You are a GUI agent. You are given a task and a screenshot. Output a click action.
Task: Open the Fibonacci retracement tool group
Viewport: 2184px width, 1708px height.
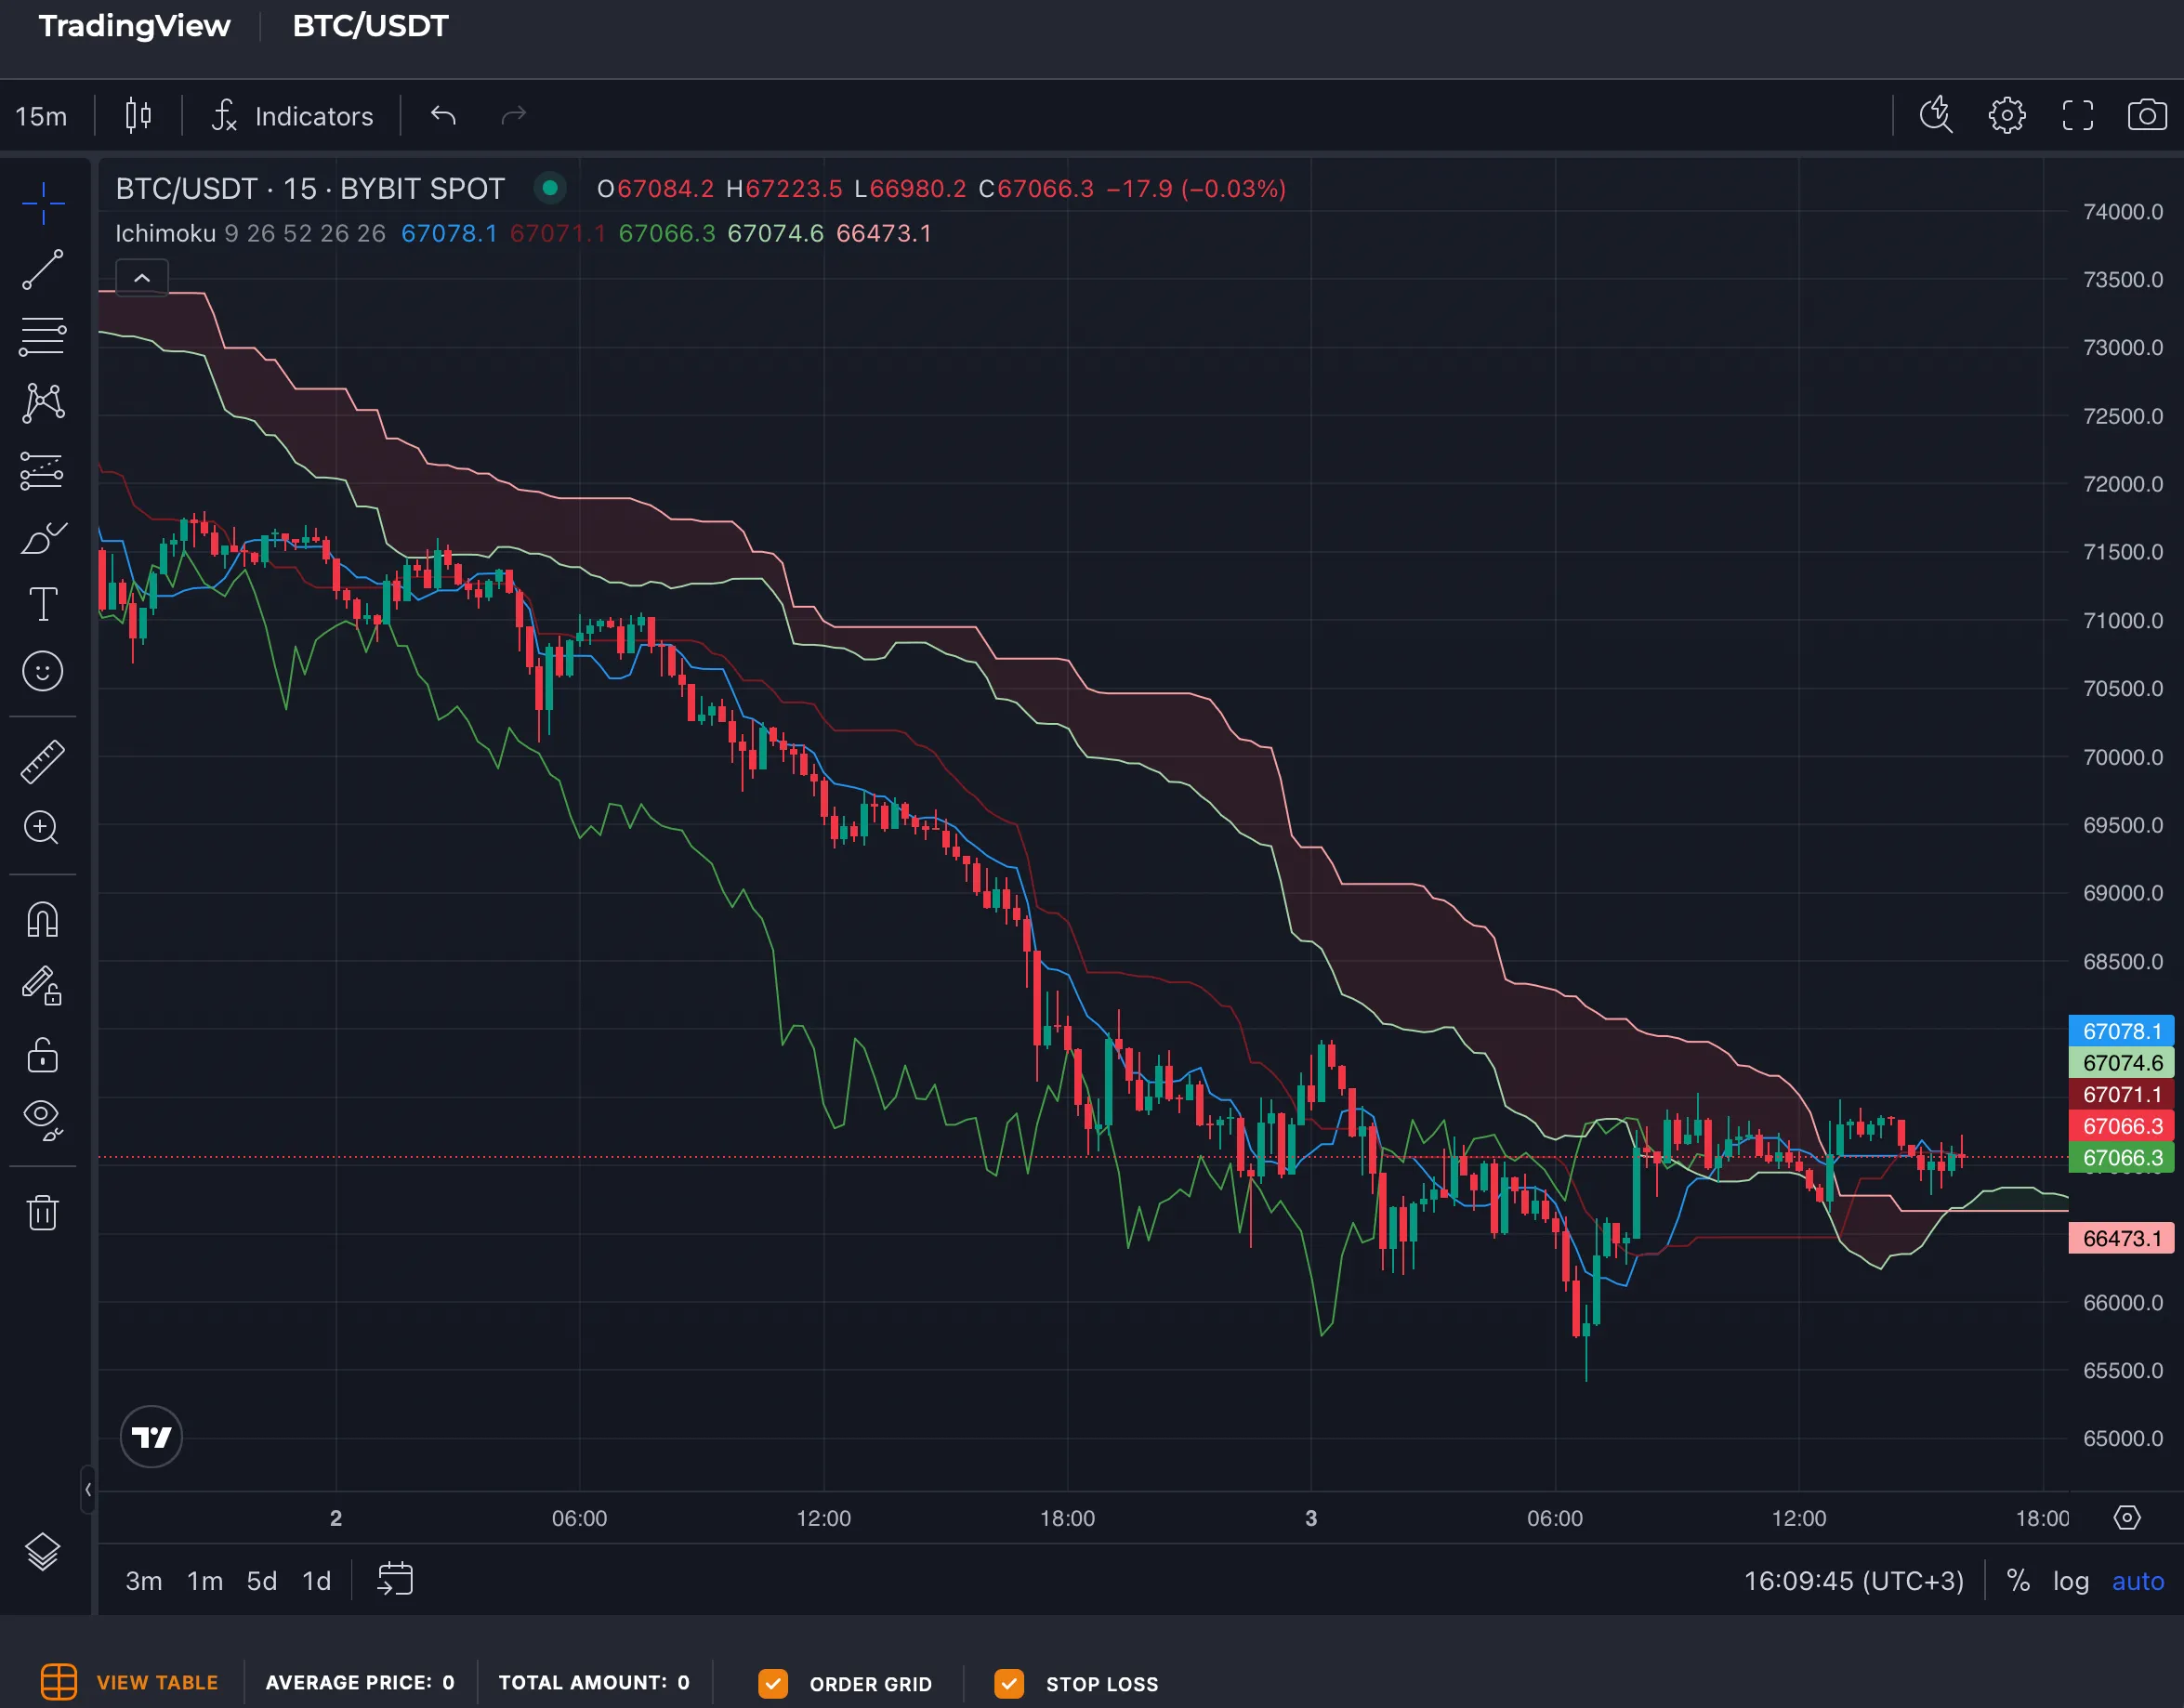(x=43, y=337)
